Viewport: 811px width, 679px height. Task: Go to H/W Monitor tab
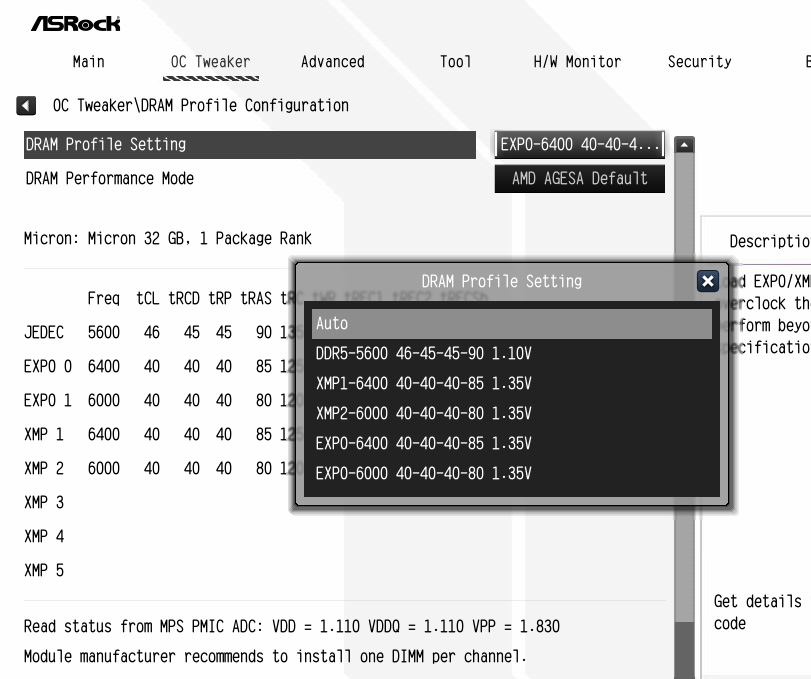coord(577,62)
